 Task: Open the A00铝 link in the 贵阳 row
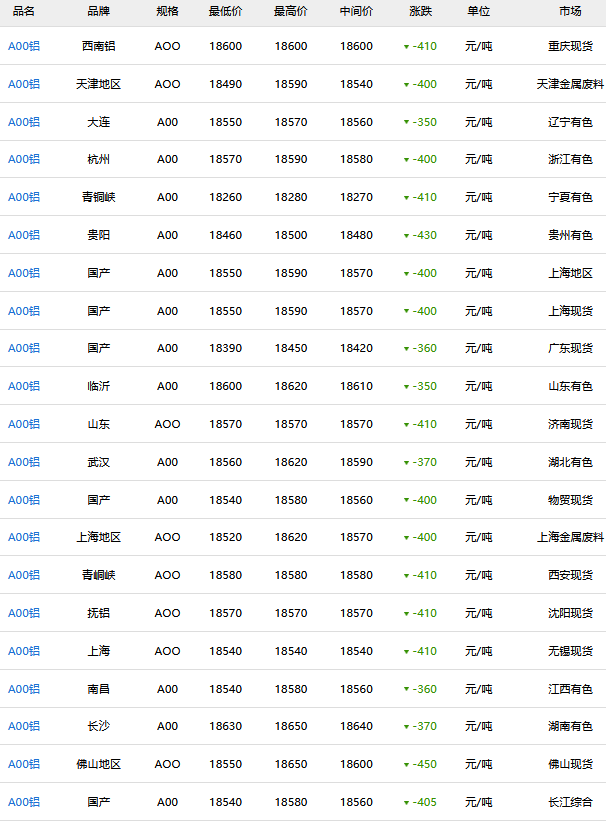pos(24,236)
